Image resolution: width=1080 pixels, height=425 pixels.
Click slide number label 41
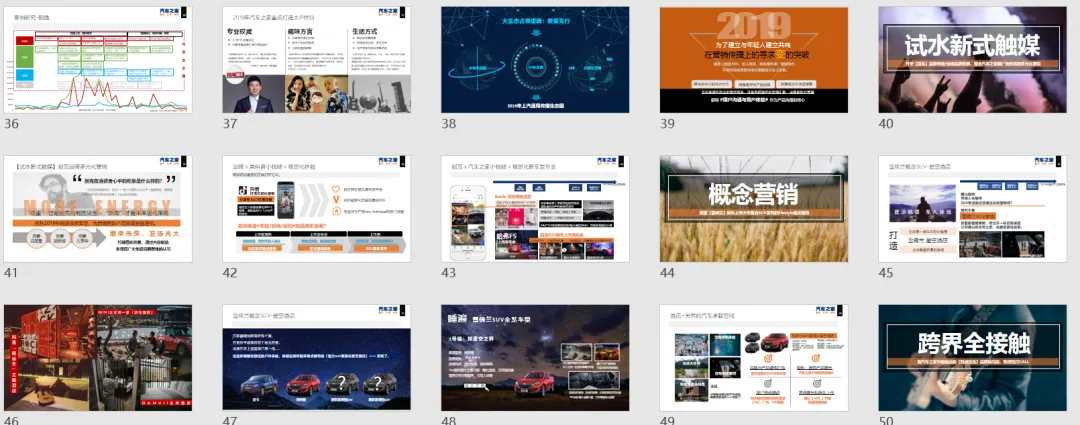pos(10,273)
